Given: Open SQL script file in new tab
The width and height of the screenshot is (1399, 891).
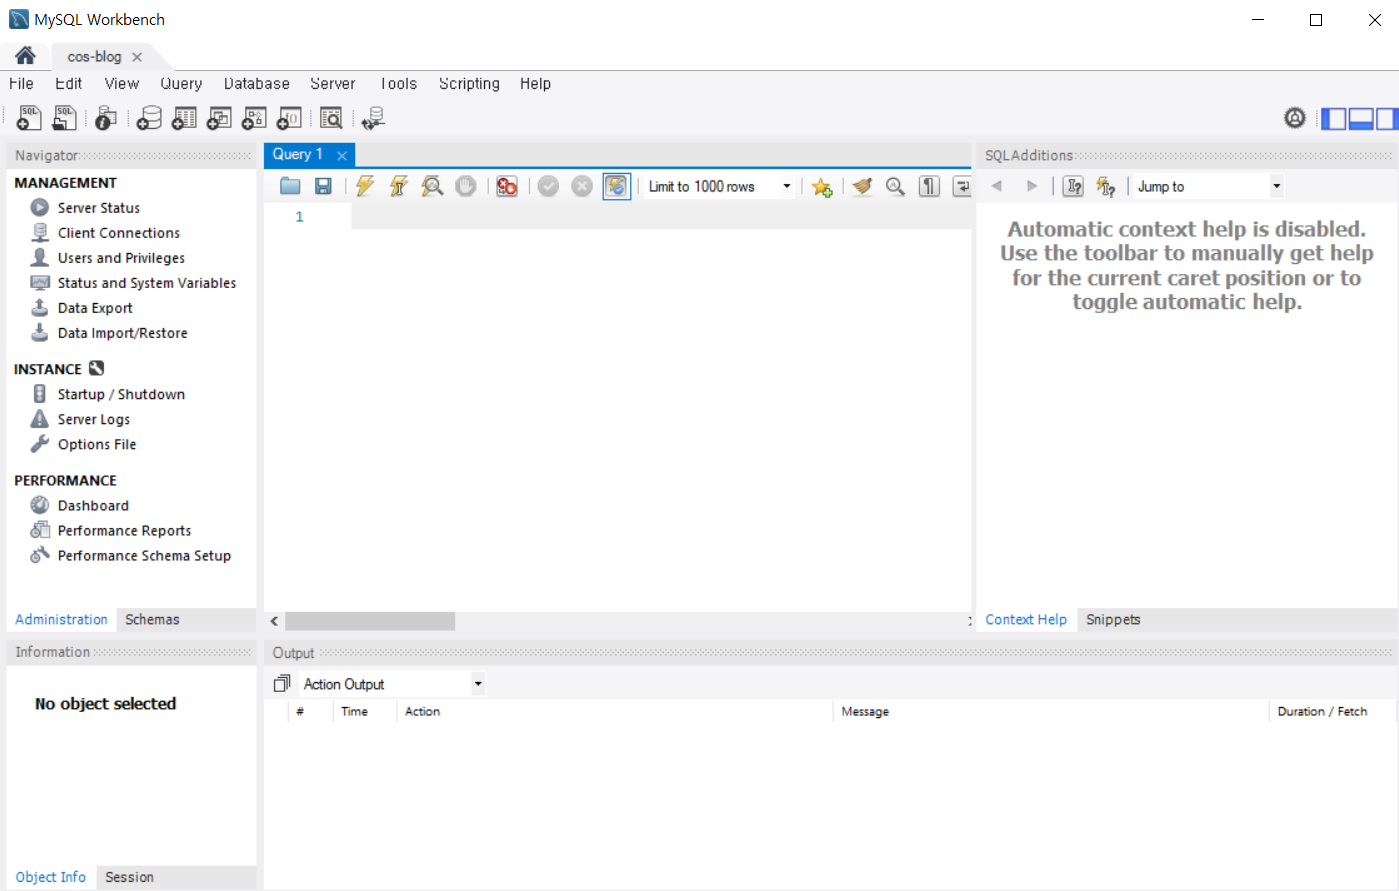Looking at the screenshot, I should pyautogui.click(x=64, y=118).
